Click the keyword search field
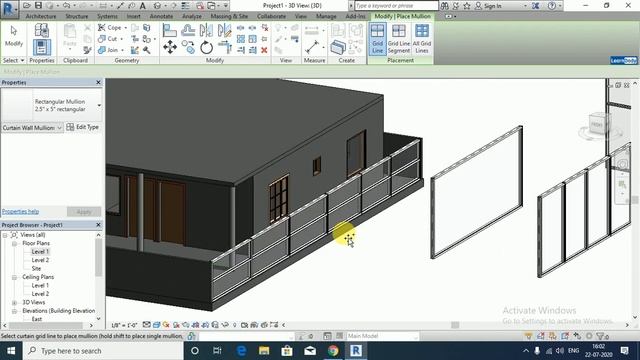640x360 pixels. pyautogui.click(x=396, y=6)
